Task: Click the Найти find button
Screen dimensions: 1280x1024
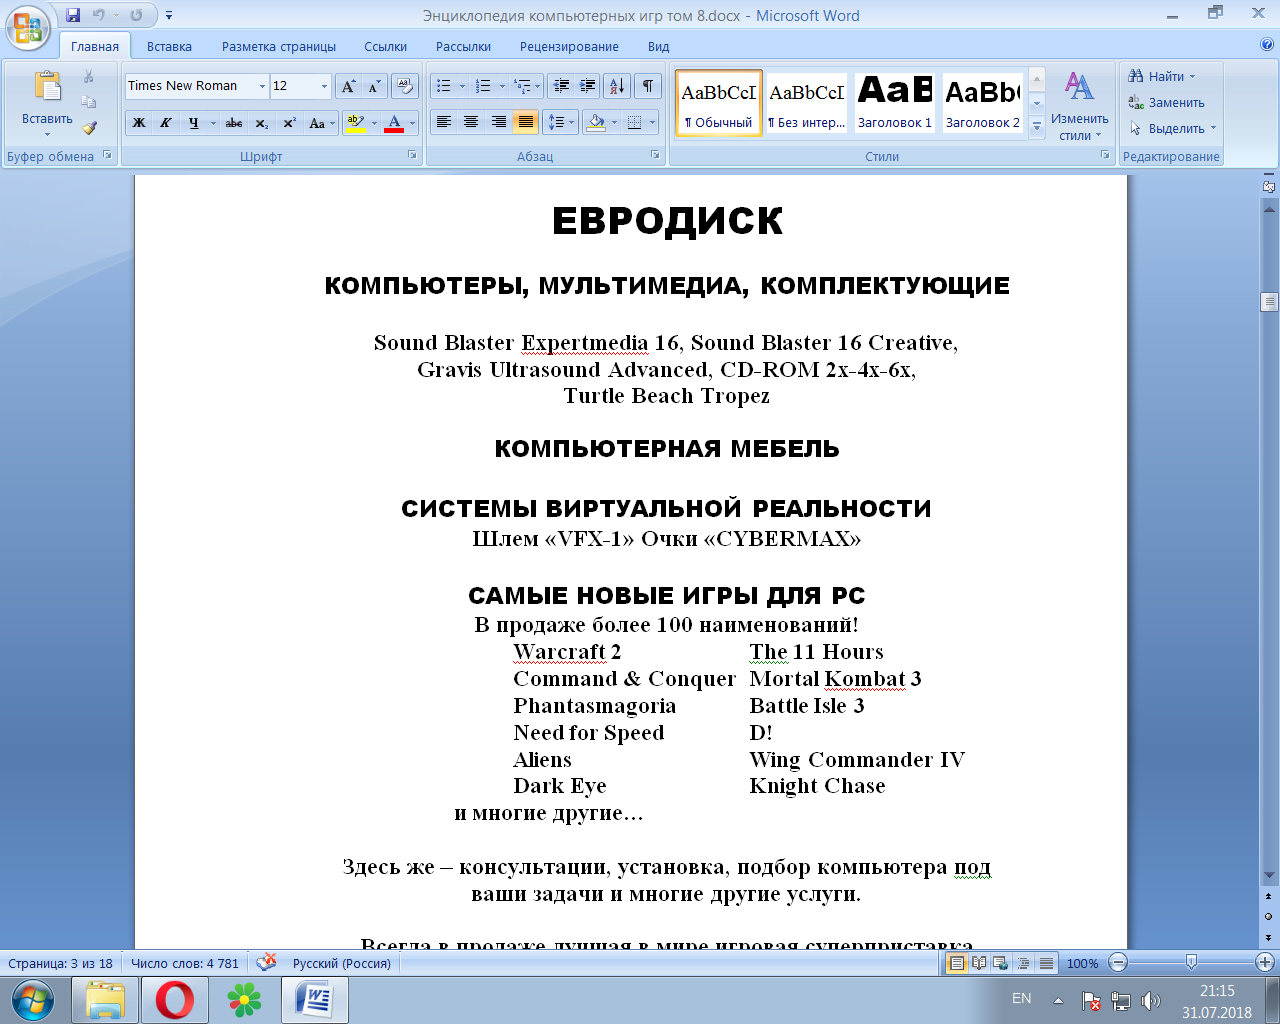Action: pyautogui.click(x=1161, y=76)
